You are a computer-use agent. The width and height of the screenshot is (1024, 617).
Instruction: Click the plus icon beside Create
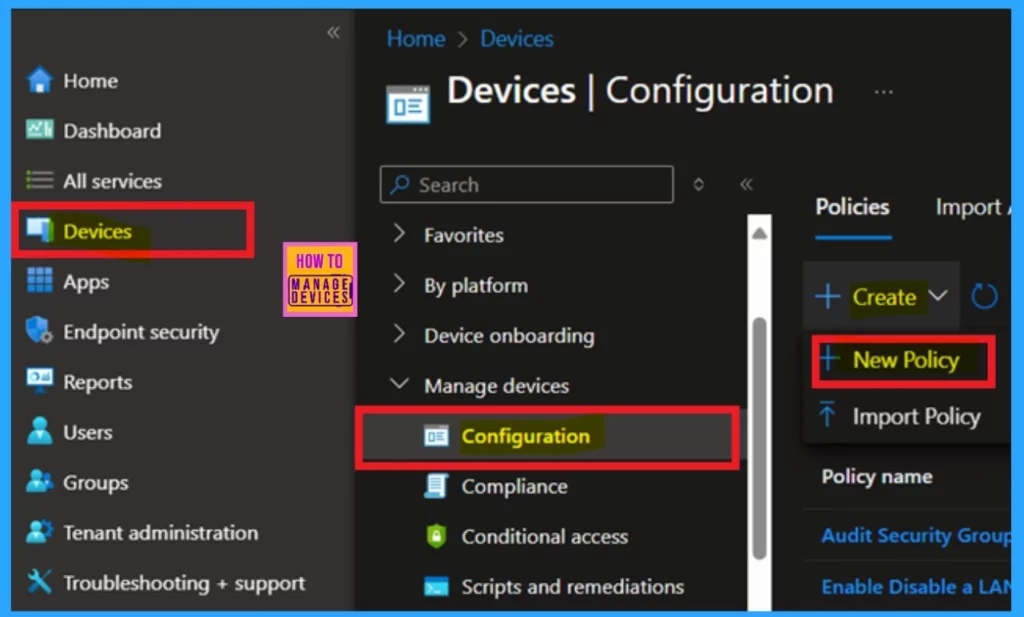coord(827,296)
